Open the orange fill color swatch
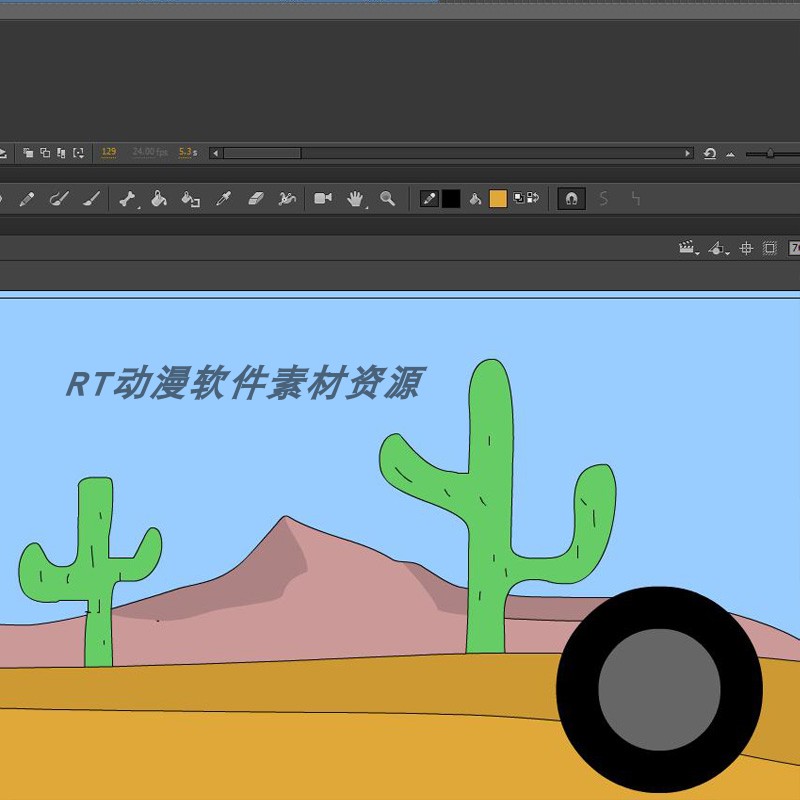The image size is (800, 800). (x=498, y=198)
